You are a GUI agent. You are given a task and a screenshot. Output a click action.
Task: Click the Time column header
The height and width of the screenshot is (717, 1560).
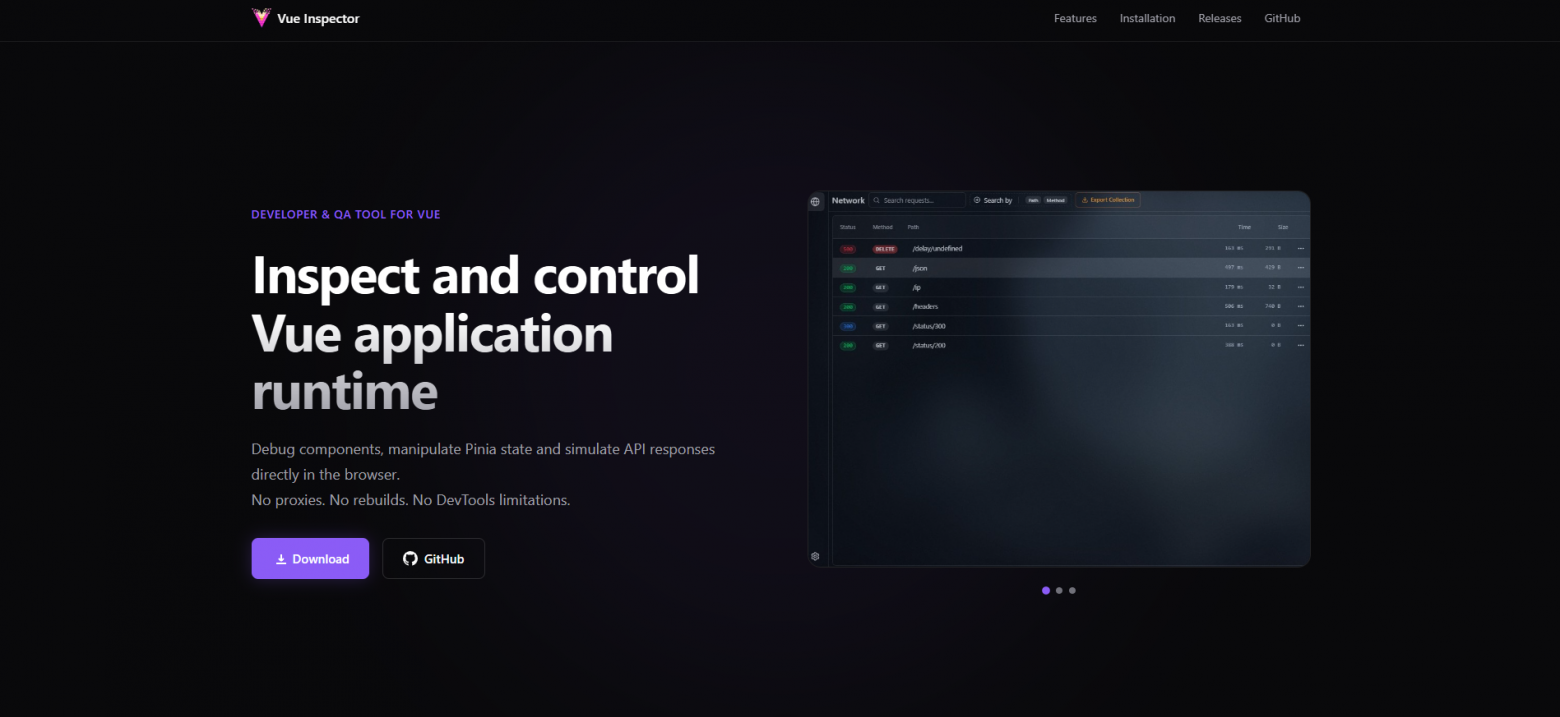coord(1244,227)
